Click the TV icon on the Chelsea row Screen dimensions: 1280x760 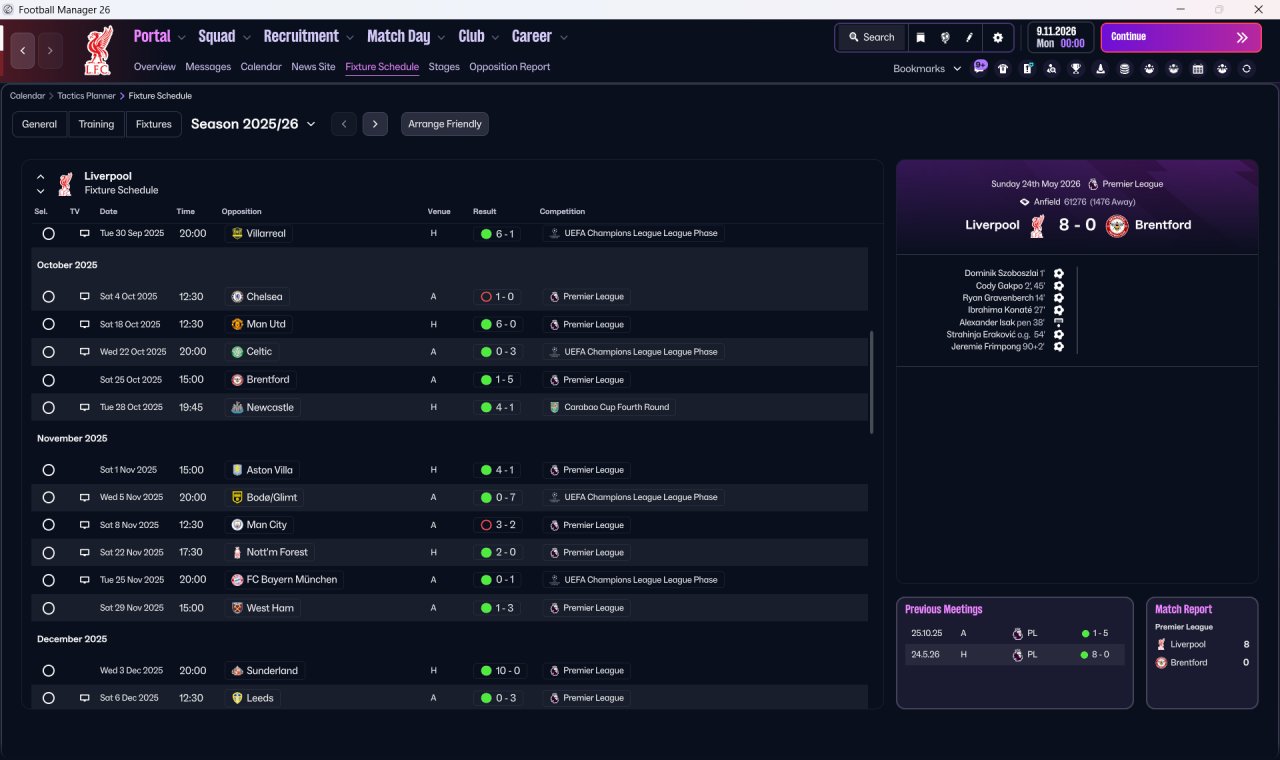[x=85, y=297]
